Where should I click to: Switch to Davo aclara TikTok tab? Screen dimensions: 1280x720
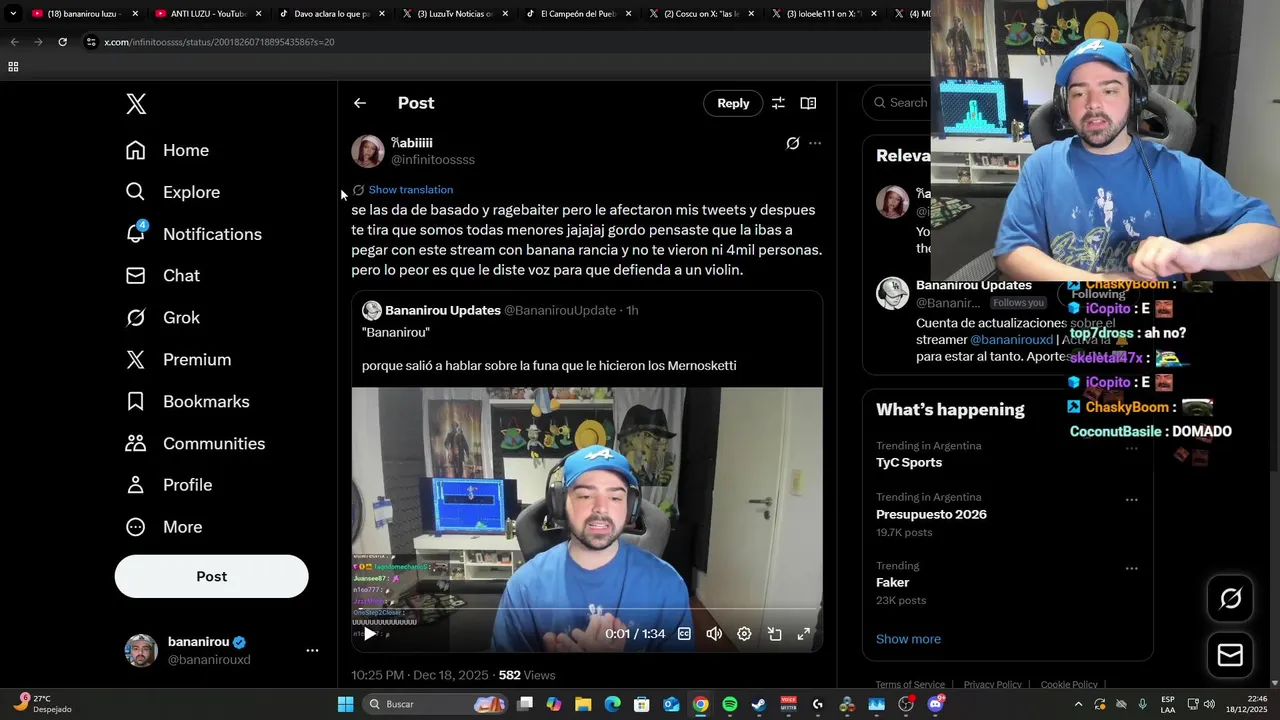click(x=330, y=14)
